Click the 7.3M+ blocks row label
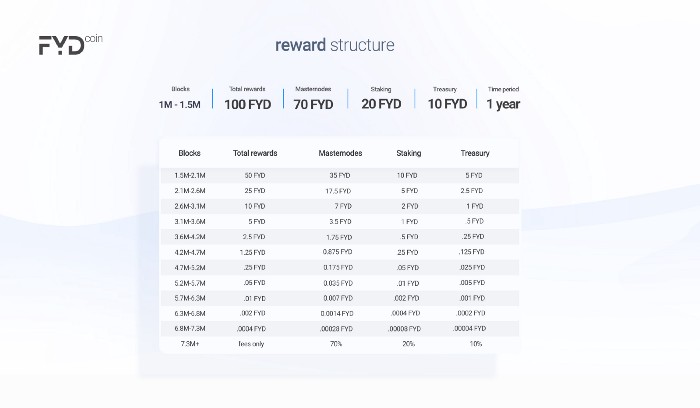Screen dimensions: 700x408 (190, 344)
